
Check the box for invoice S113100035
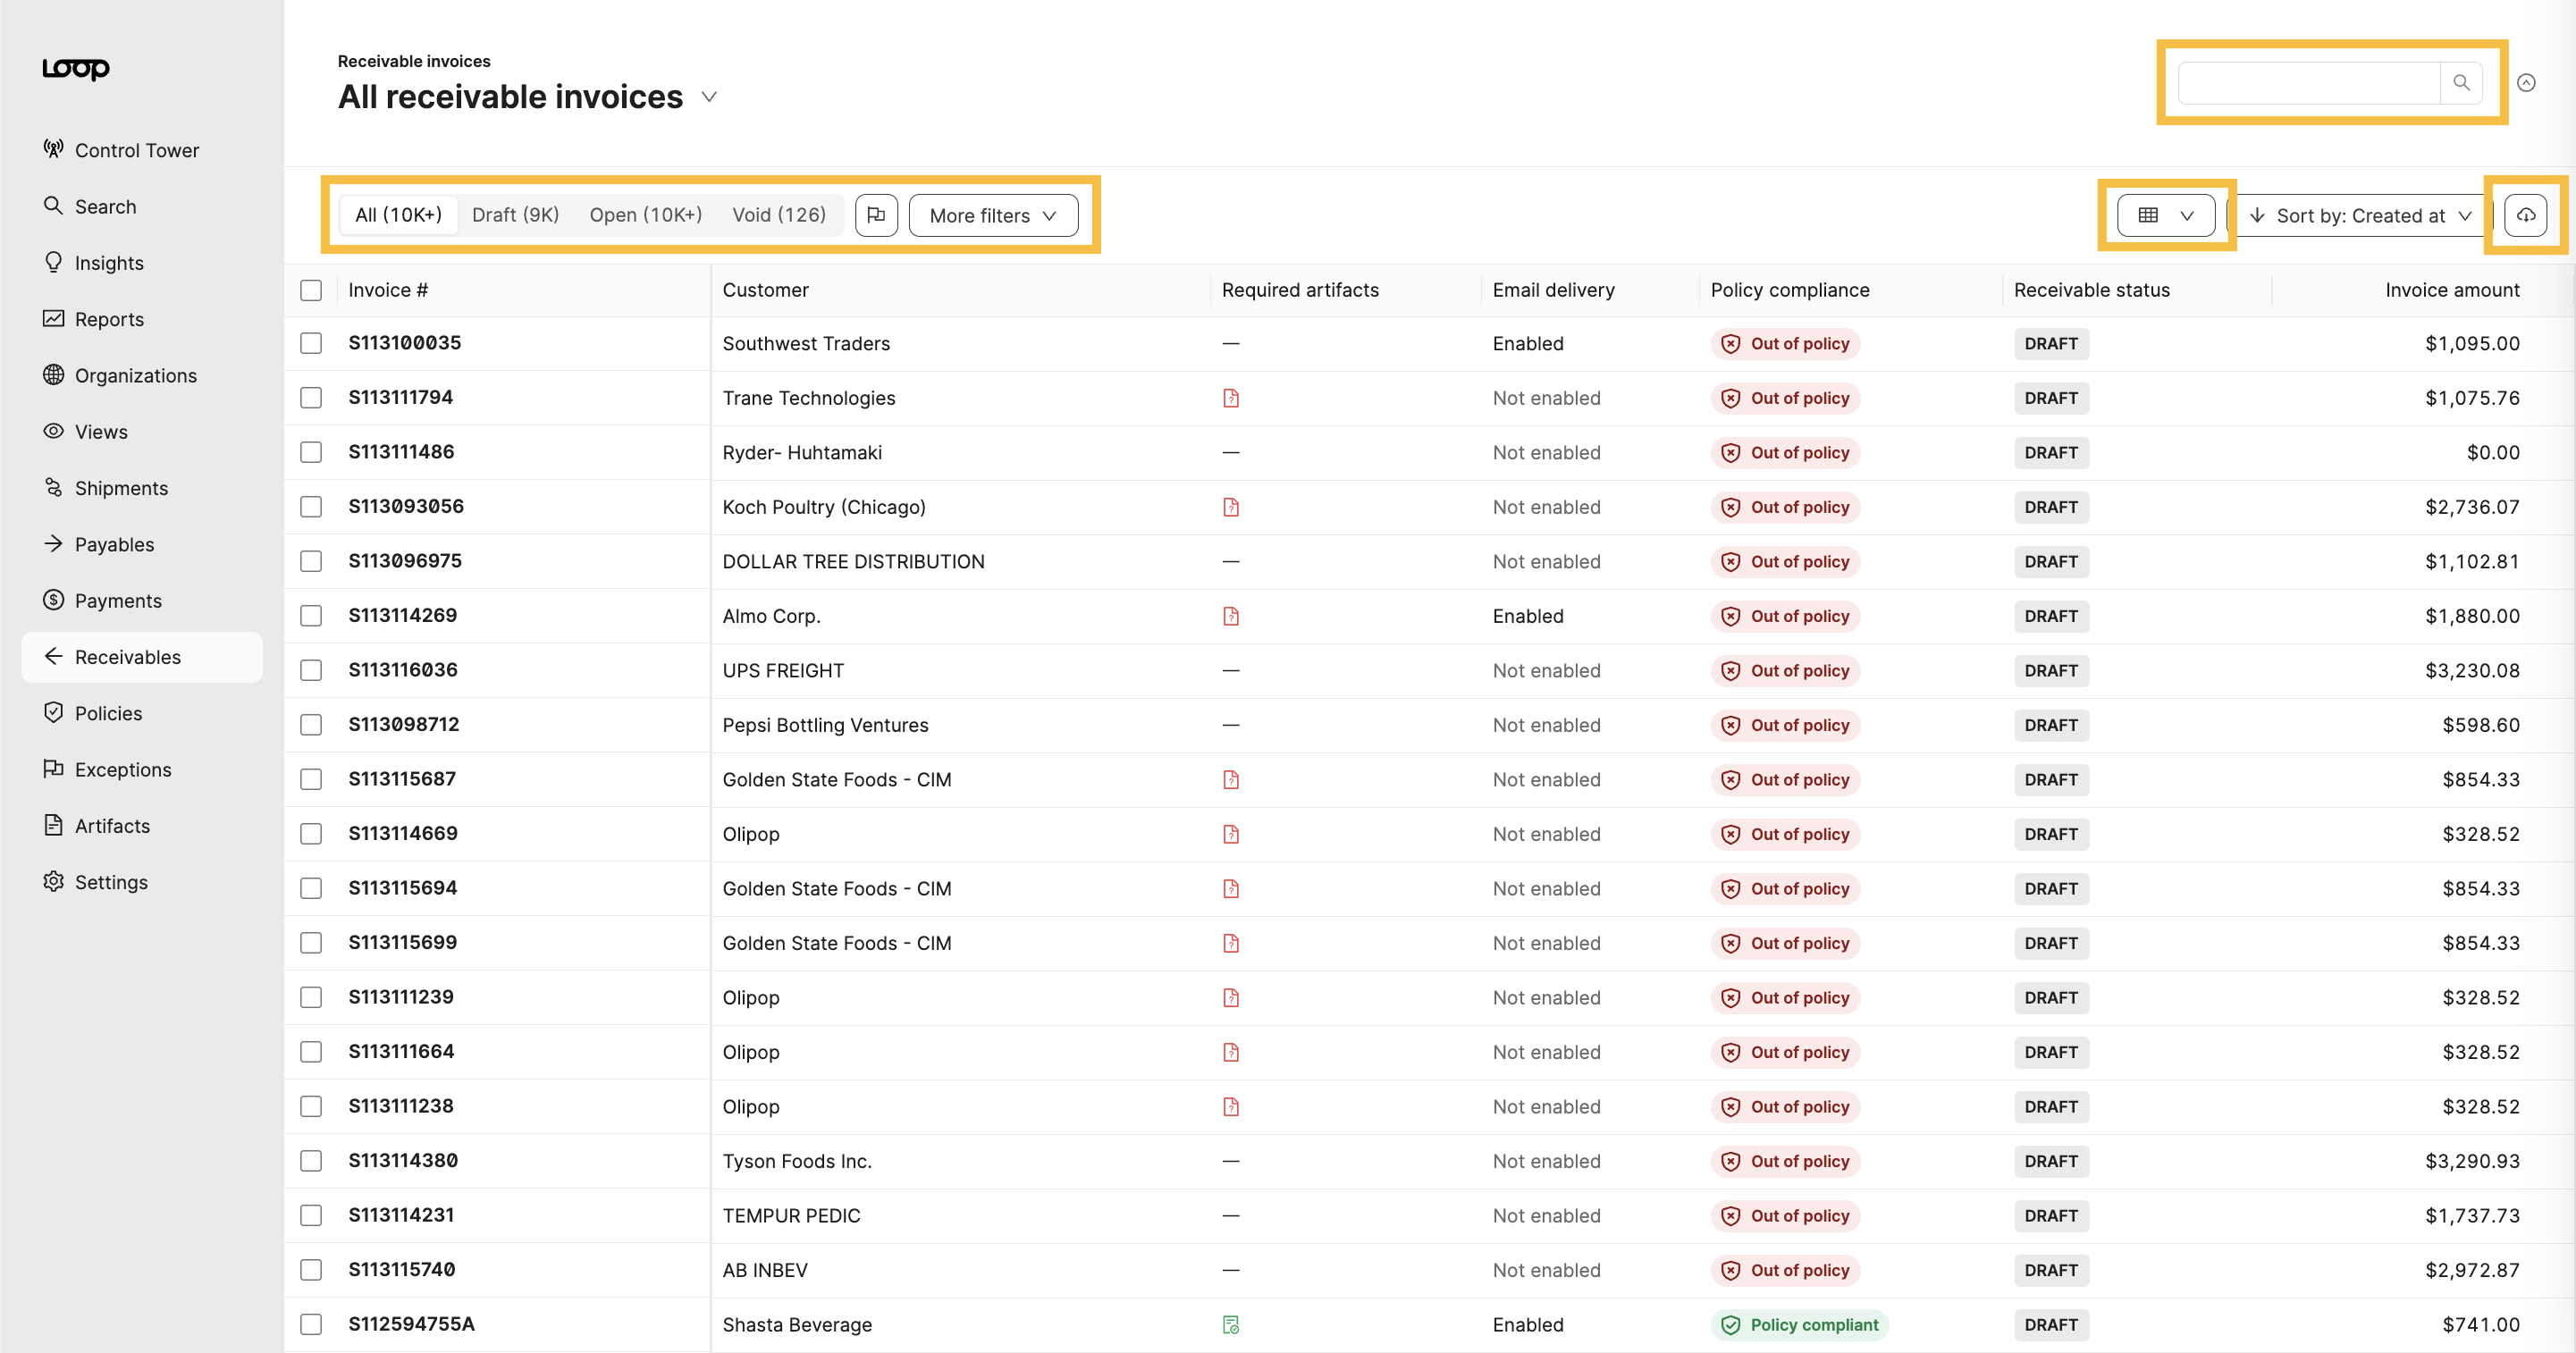click(311, 343)
